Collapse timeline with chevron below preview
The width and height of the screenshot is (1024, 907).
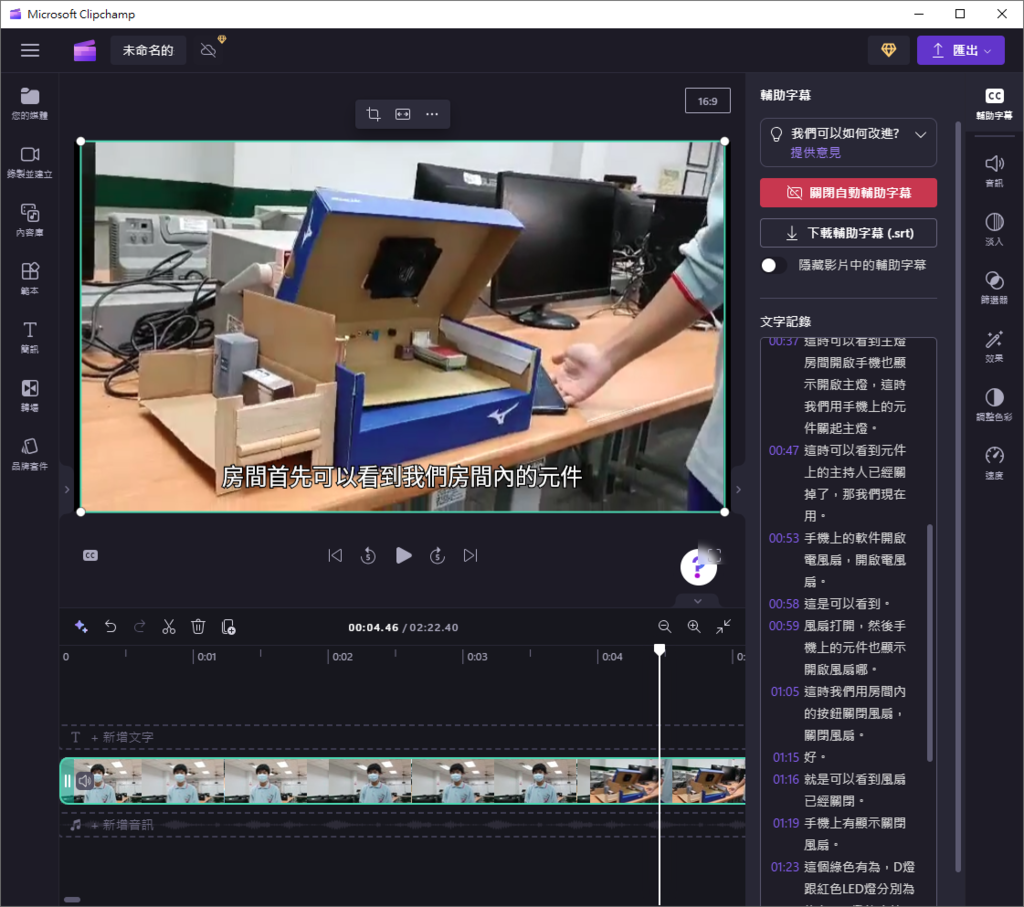698,601
